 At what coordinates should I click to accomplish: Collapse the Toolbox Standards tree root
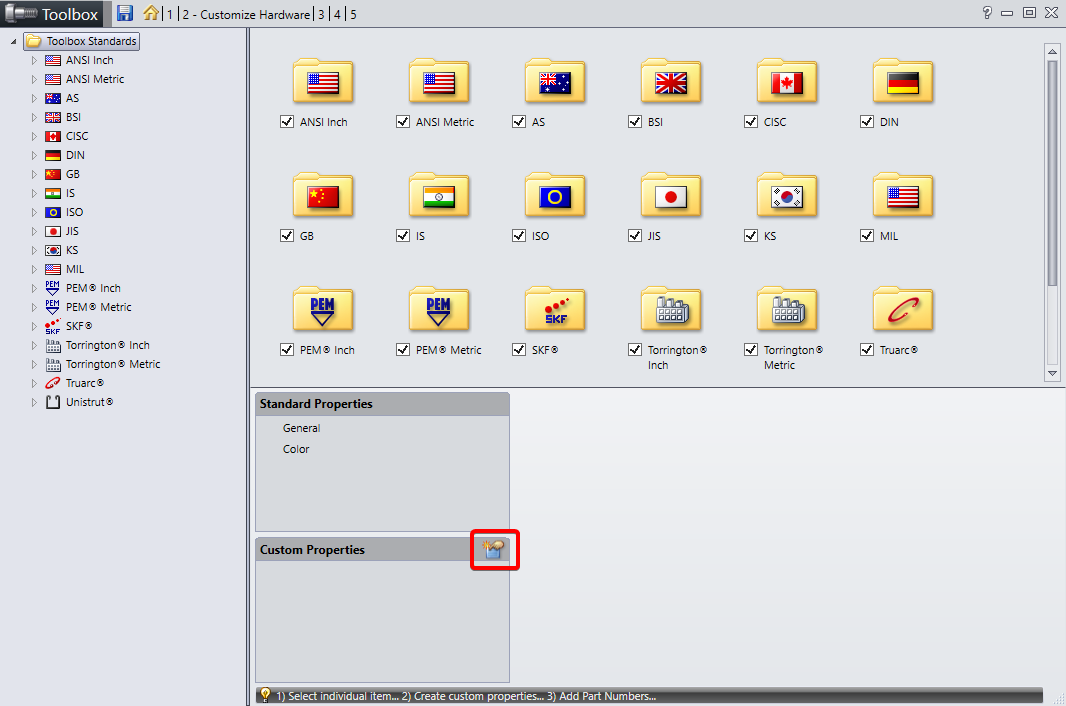click(x=14, y=41)
